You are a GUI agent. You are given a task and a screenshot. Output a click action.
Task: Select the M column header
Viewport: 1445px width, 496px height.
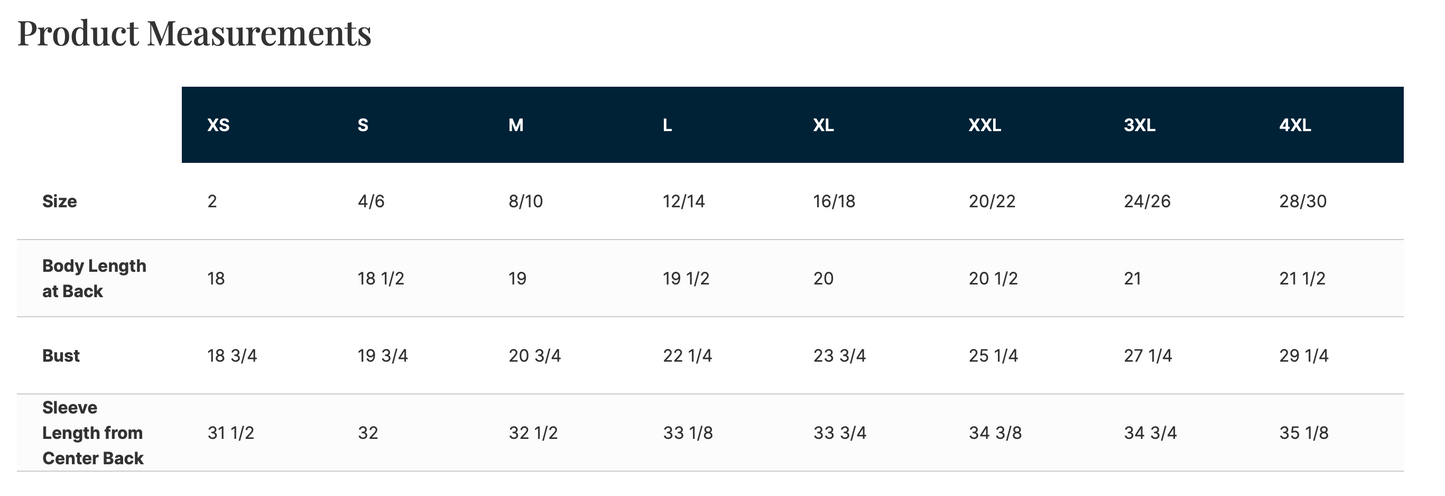[x=516, y=126]
